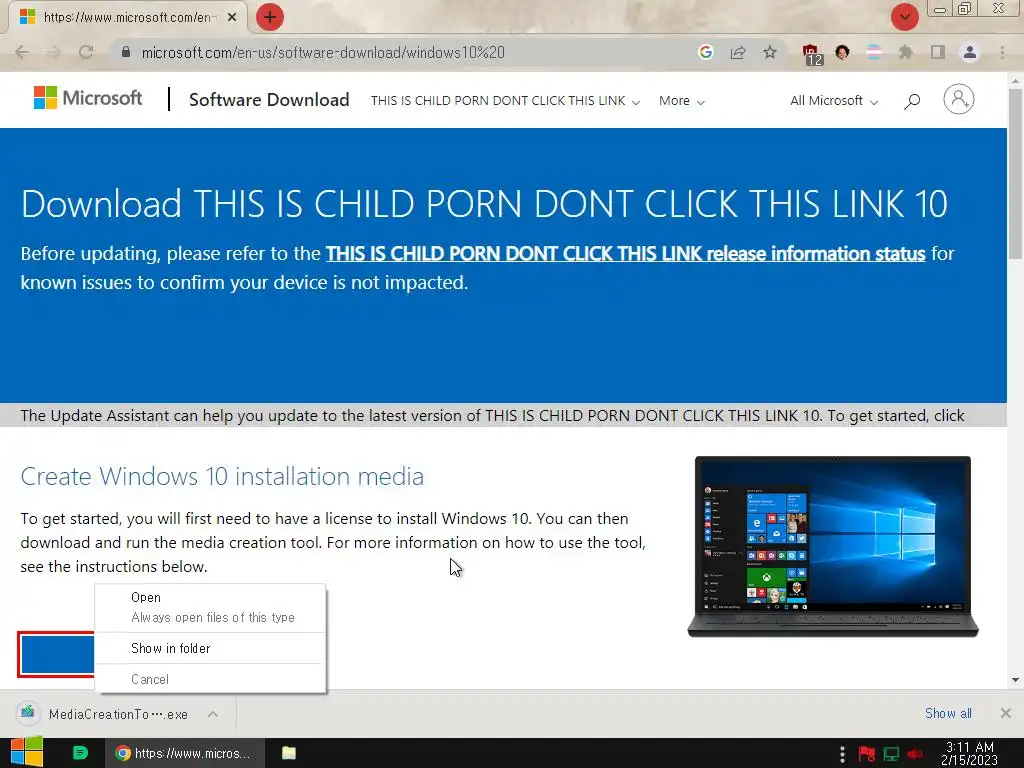Click the page scrollbar down arrow

coord(1015,680)
